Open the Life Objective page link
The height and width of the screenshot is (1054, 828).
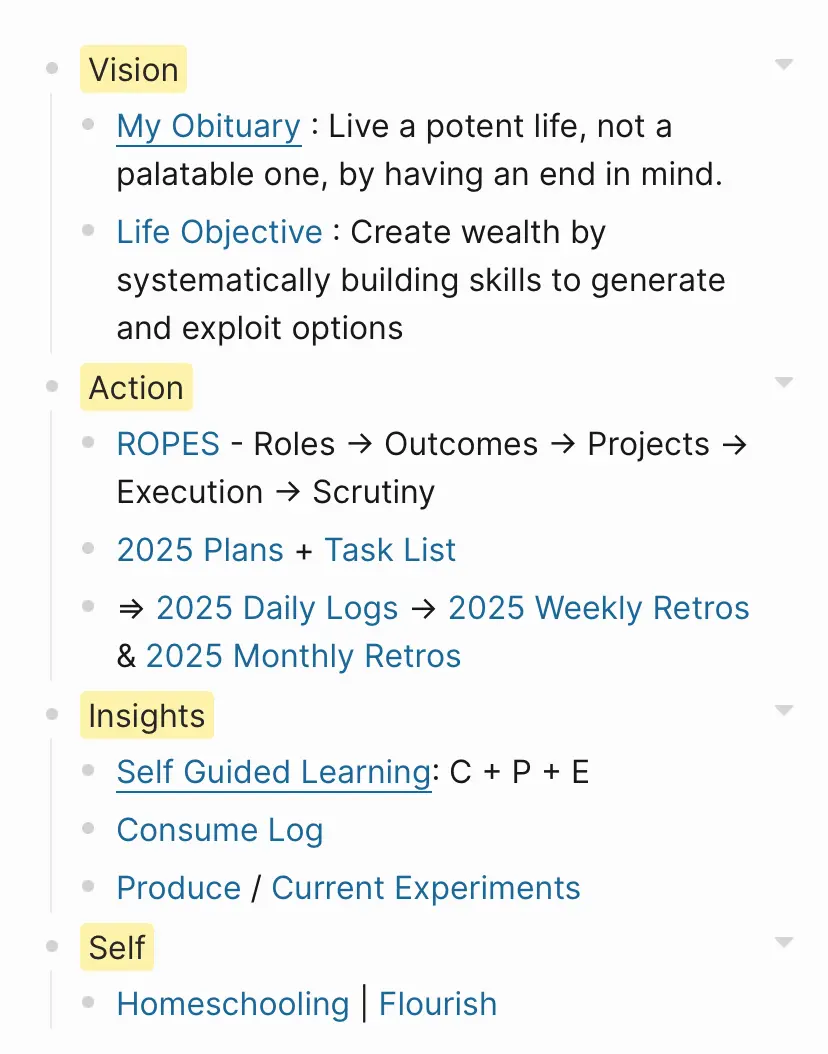pos(219,233)
